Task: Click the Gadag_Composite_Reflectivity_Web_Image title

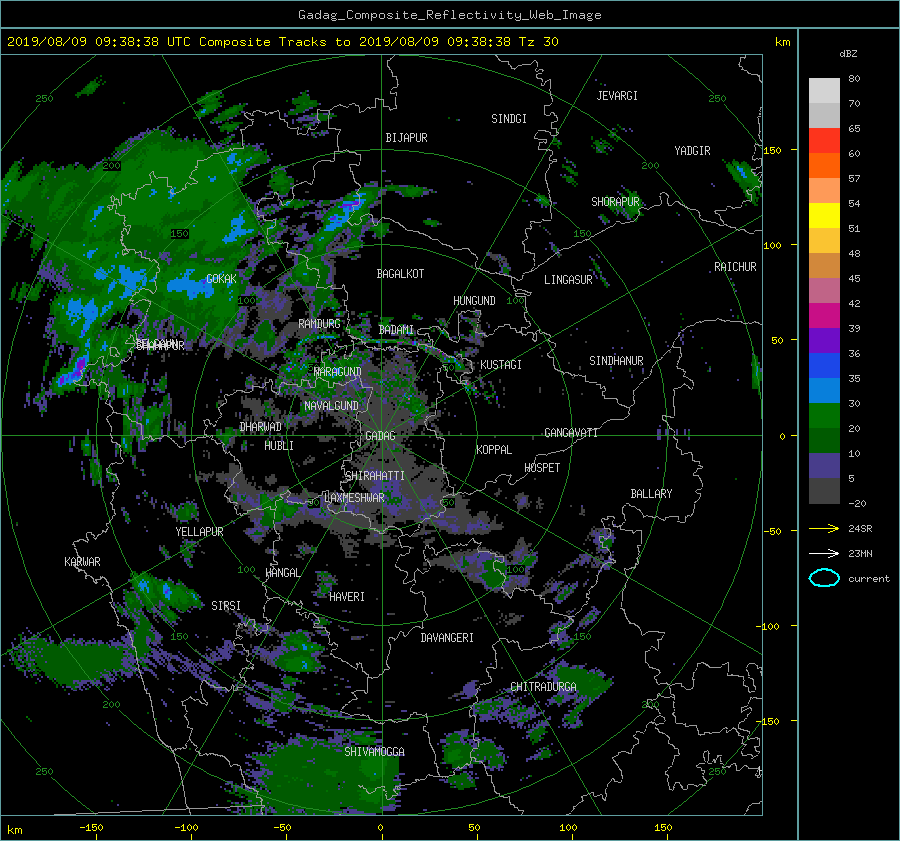Action: (449, 15)
